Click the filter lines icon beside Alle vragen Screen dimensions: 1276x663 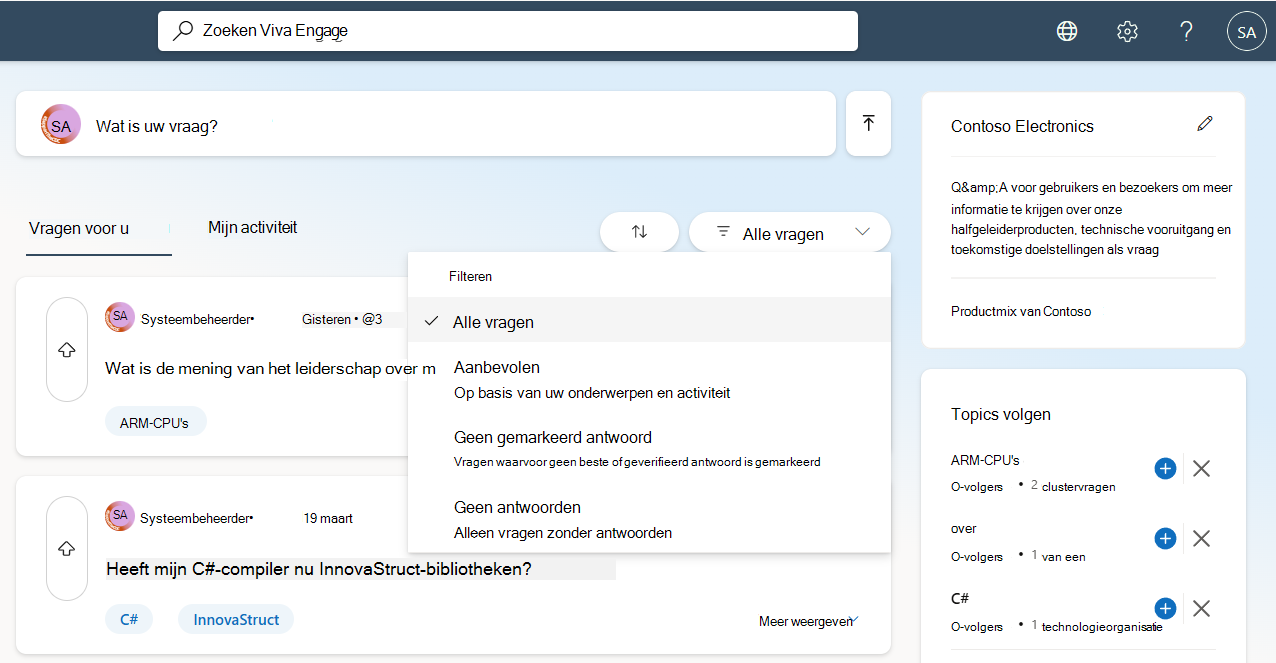point(723,232)
